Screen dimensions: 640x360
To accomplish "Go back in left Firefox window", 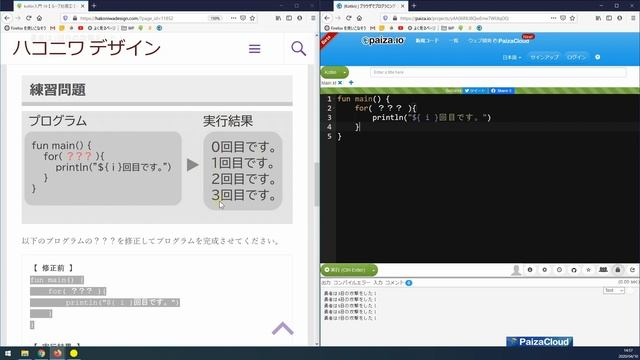I will (x=7, y=18).
